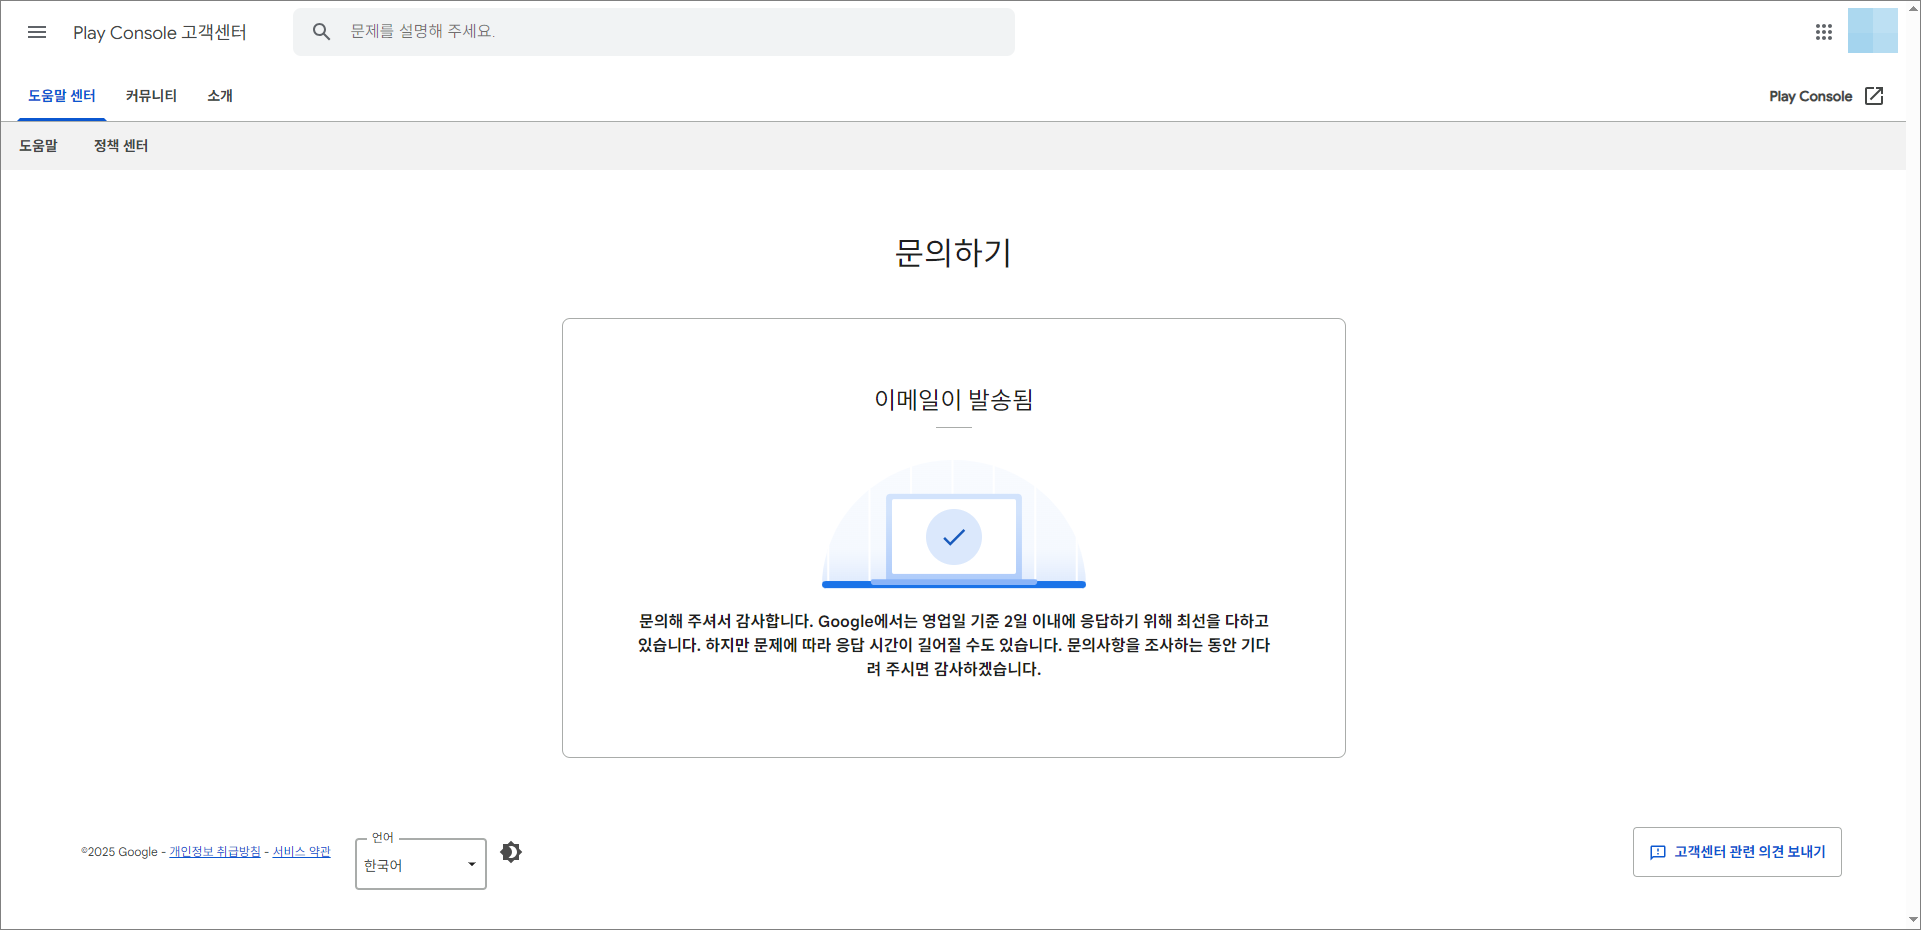Open 정책 센터 sub-navigation item
1921x930 pixels.
[x=121, y=146]
